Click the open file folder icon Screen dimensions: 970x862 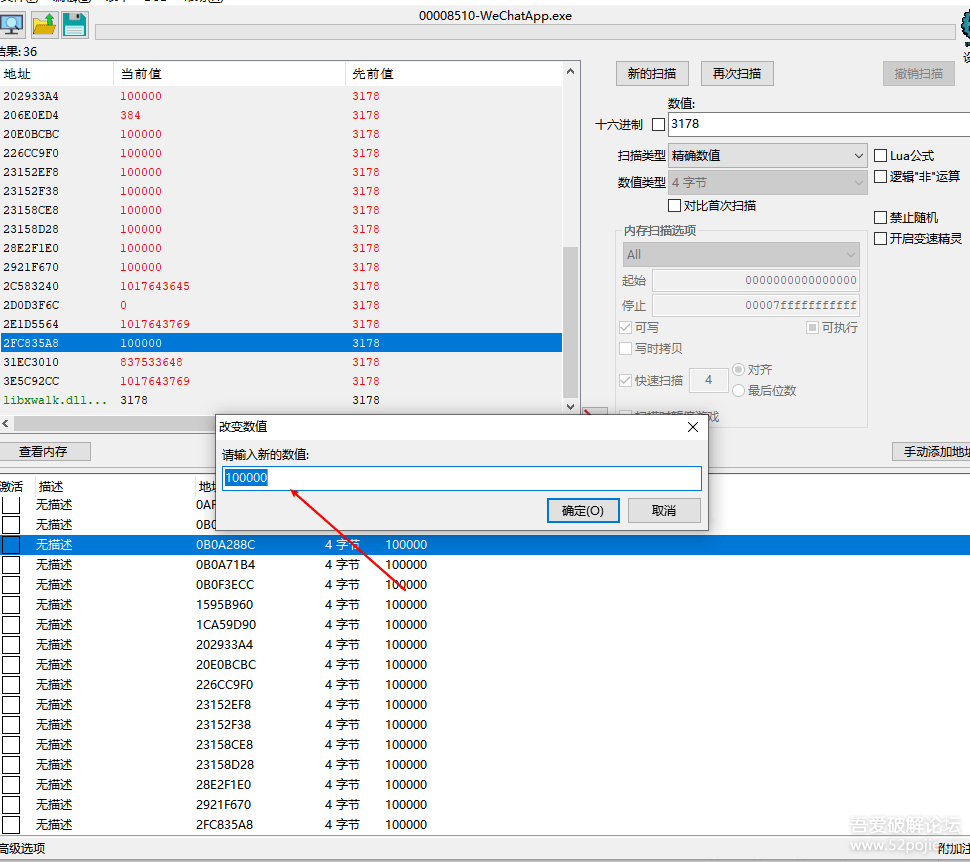click(x=44, y=25)
